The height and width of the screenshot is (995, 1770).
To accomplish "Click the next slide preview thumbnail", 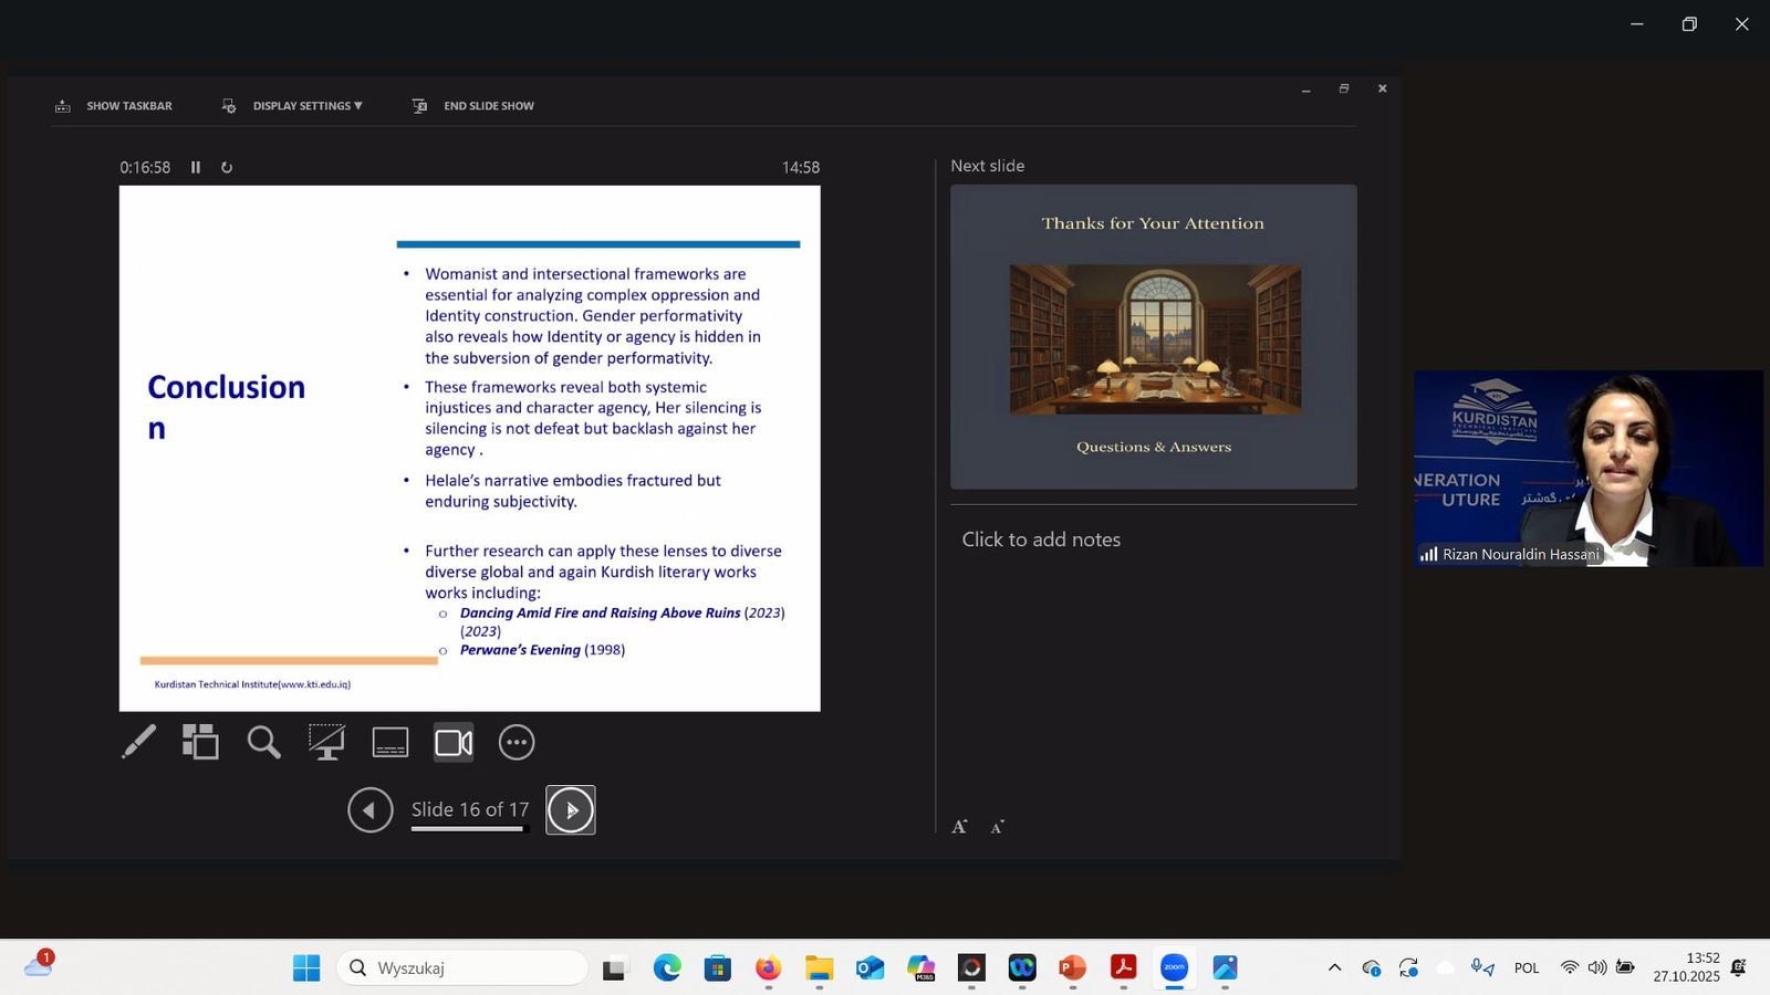I will [x=1153, y=336].
